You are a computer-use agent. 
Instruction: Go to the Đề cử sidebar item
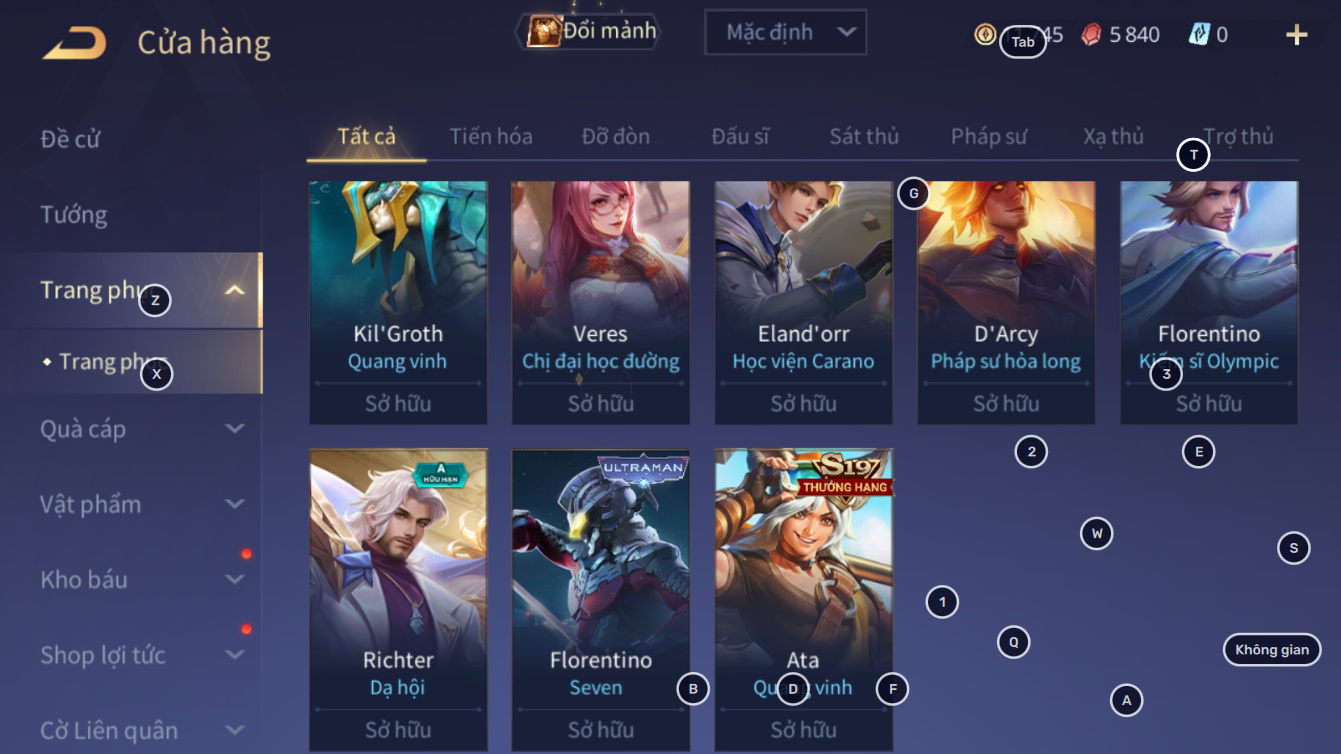pos(70,139)
